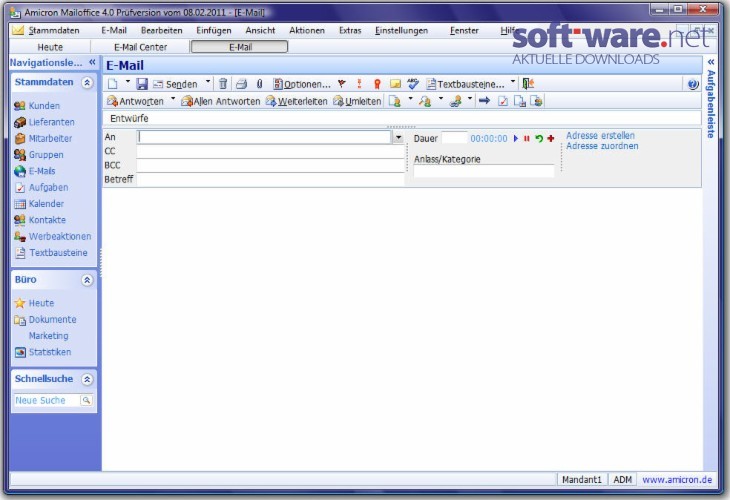The height and width of the screenshot is (500, 730).
Task: Open the Bearbeiten menu
Action: click(162, 31)
